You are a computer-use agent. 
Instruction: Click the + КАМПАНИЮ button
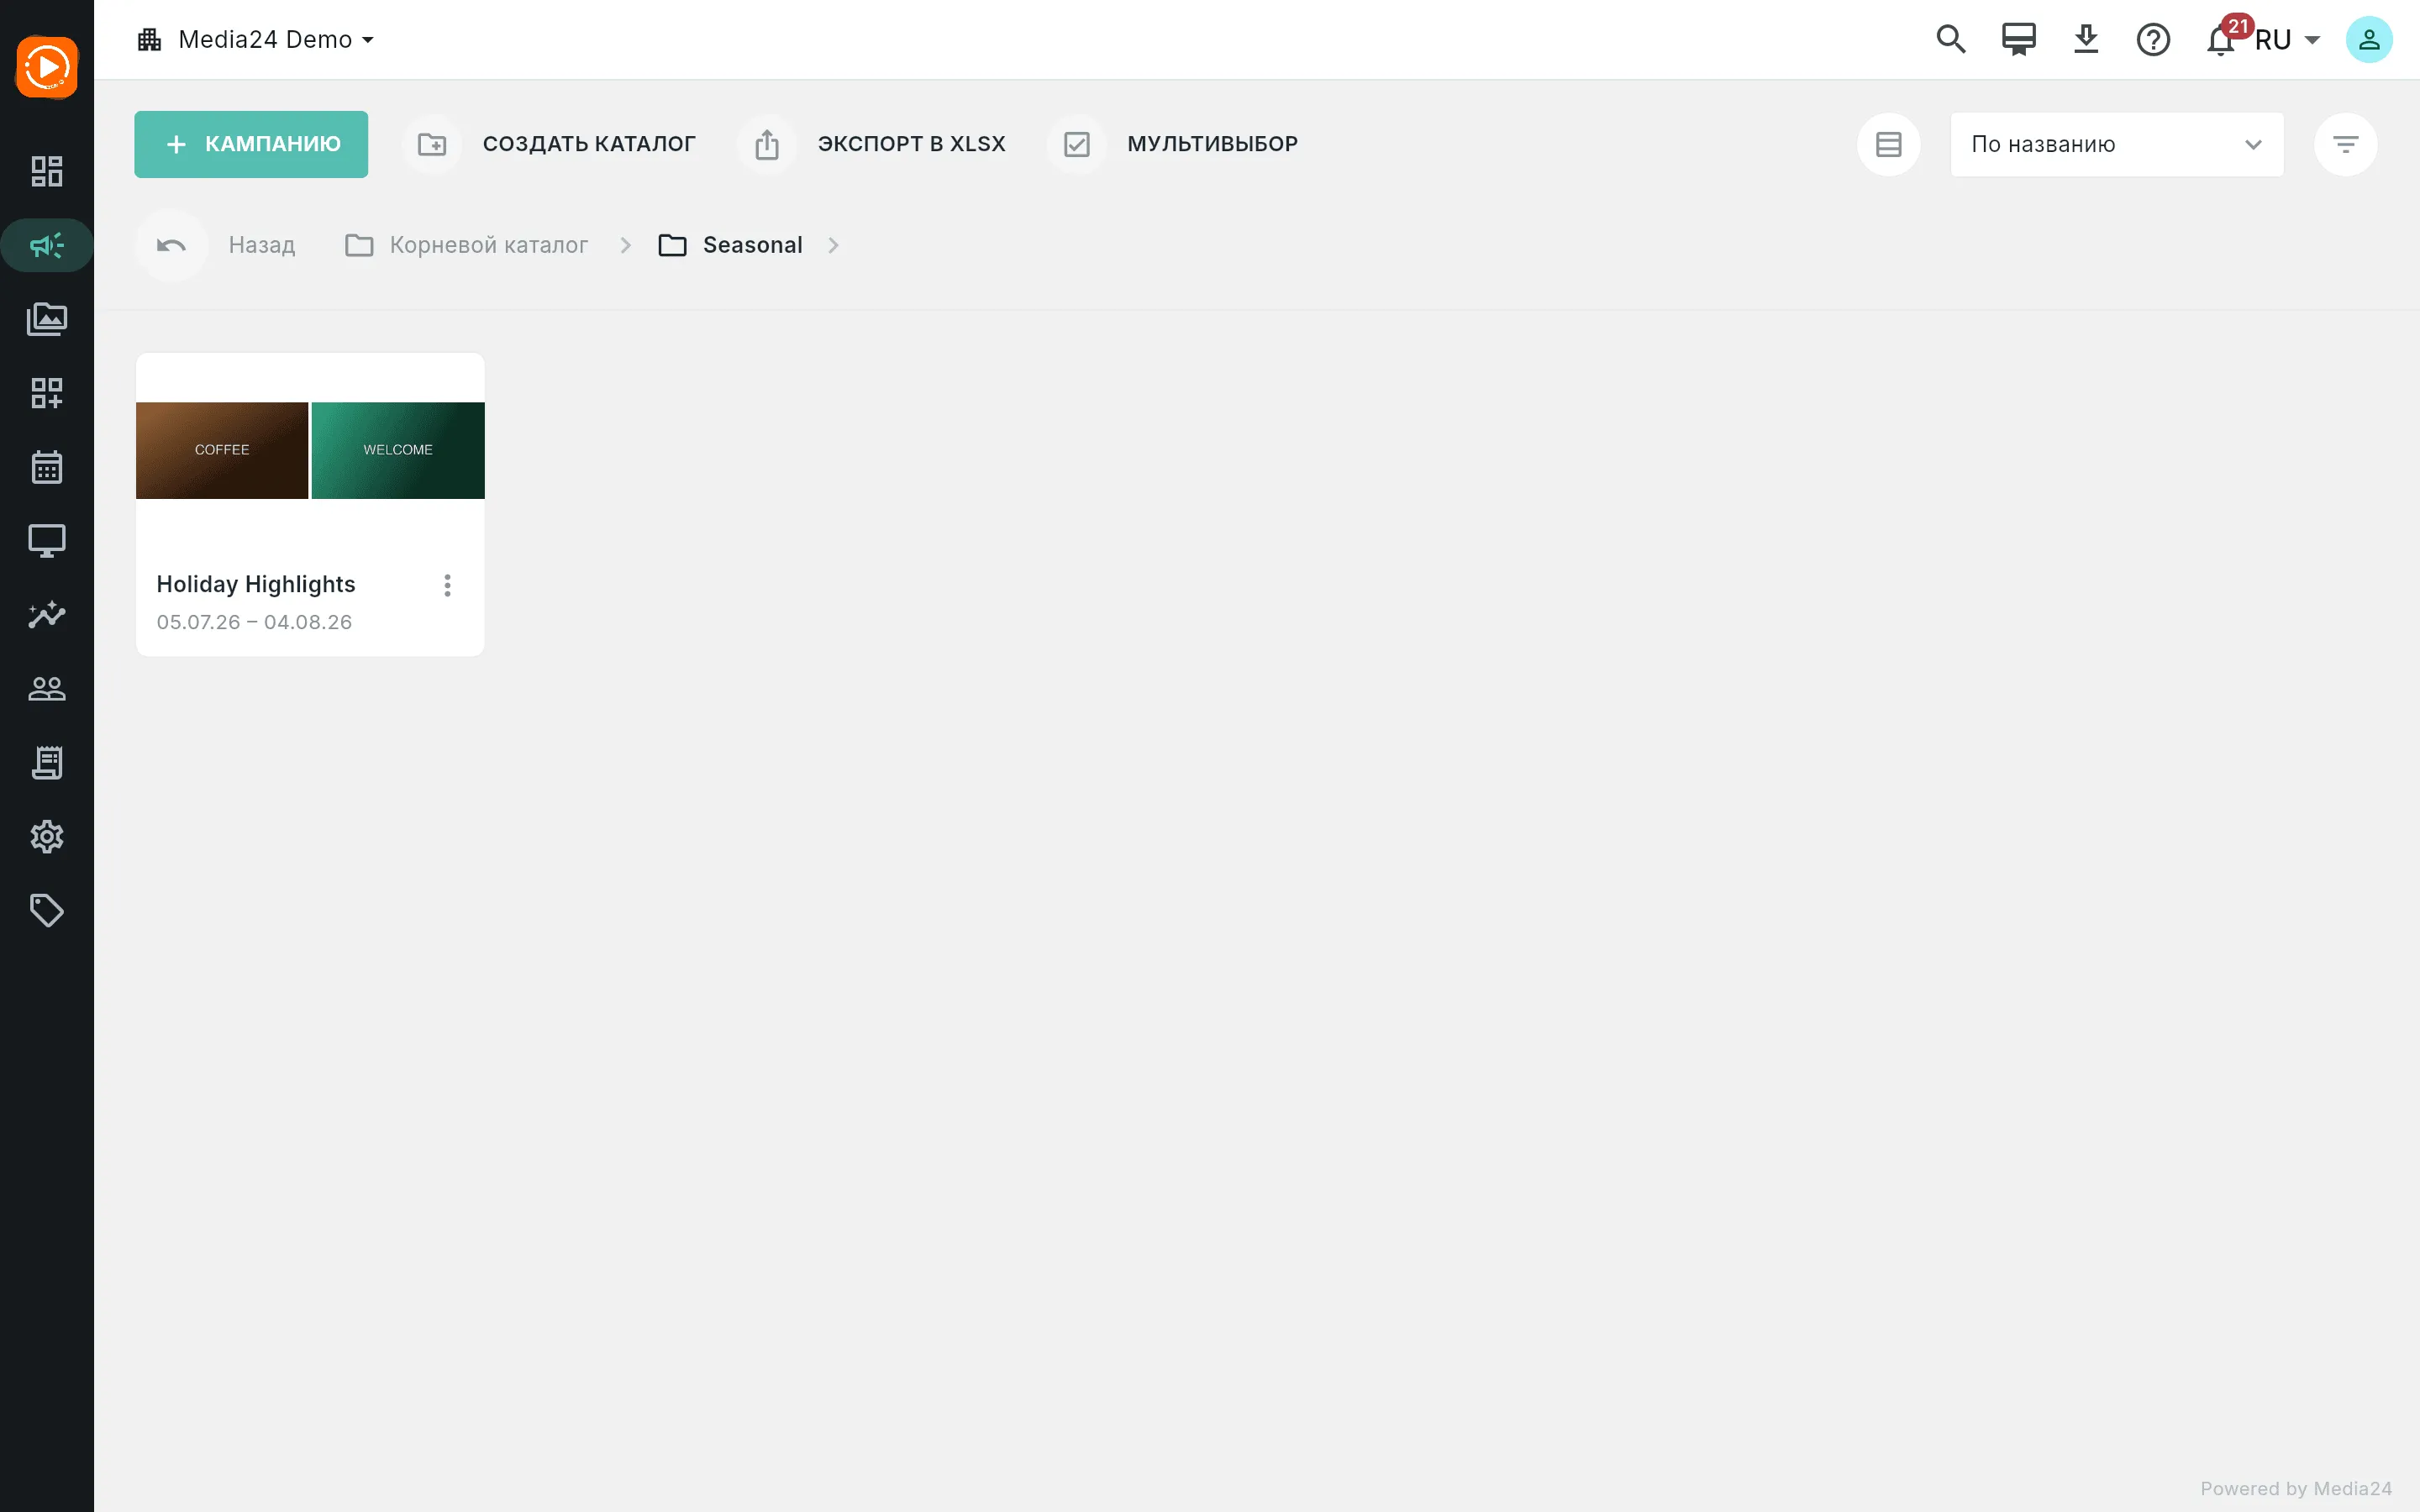(251, 144)
